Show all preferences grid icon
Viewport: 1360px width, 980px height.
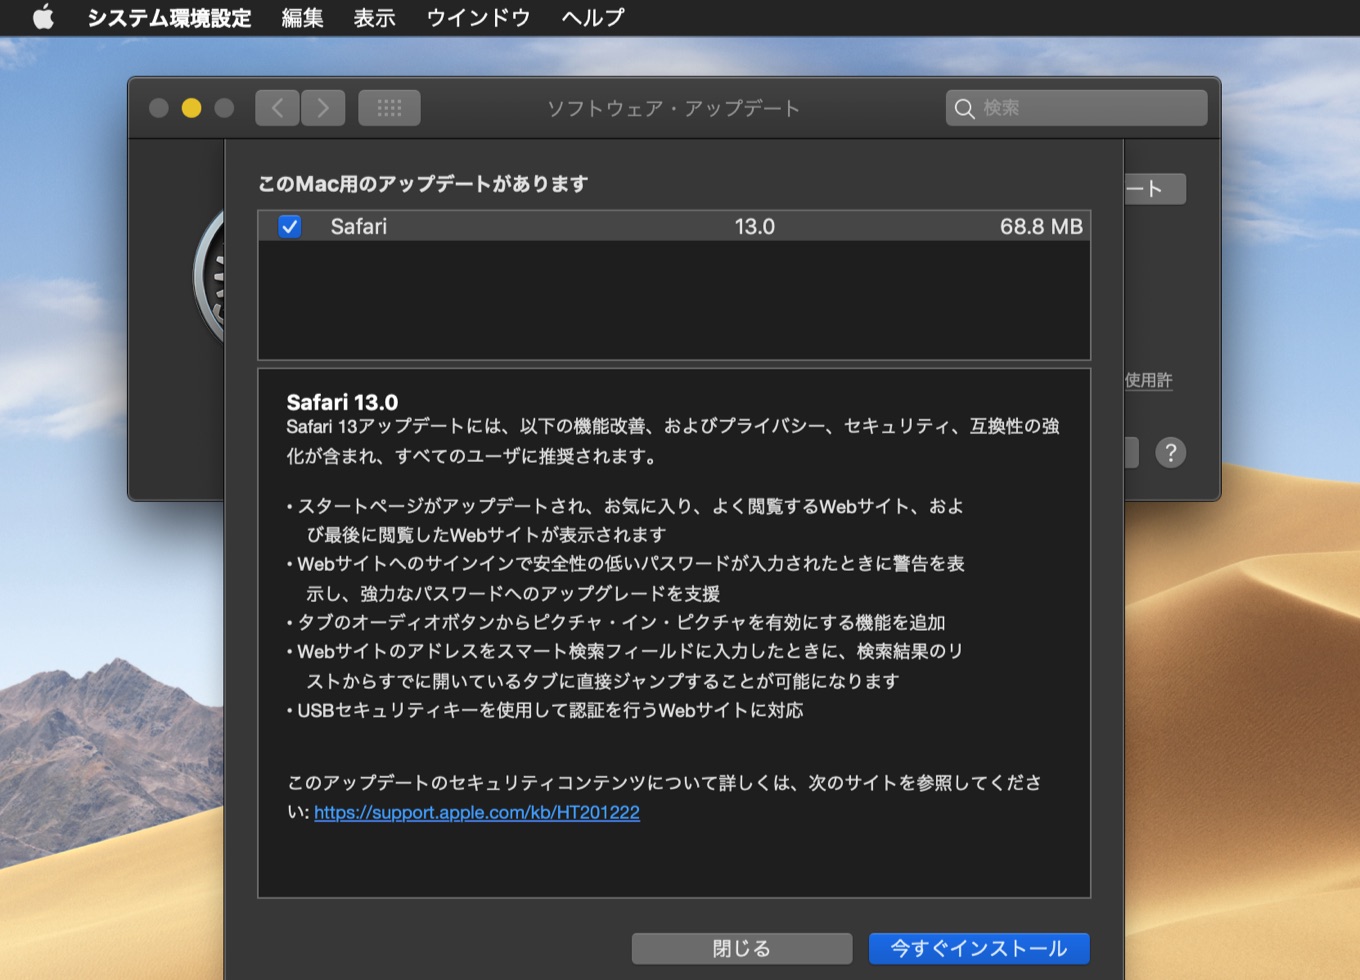389,108
